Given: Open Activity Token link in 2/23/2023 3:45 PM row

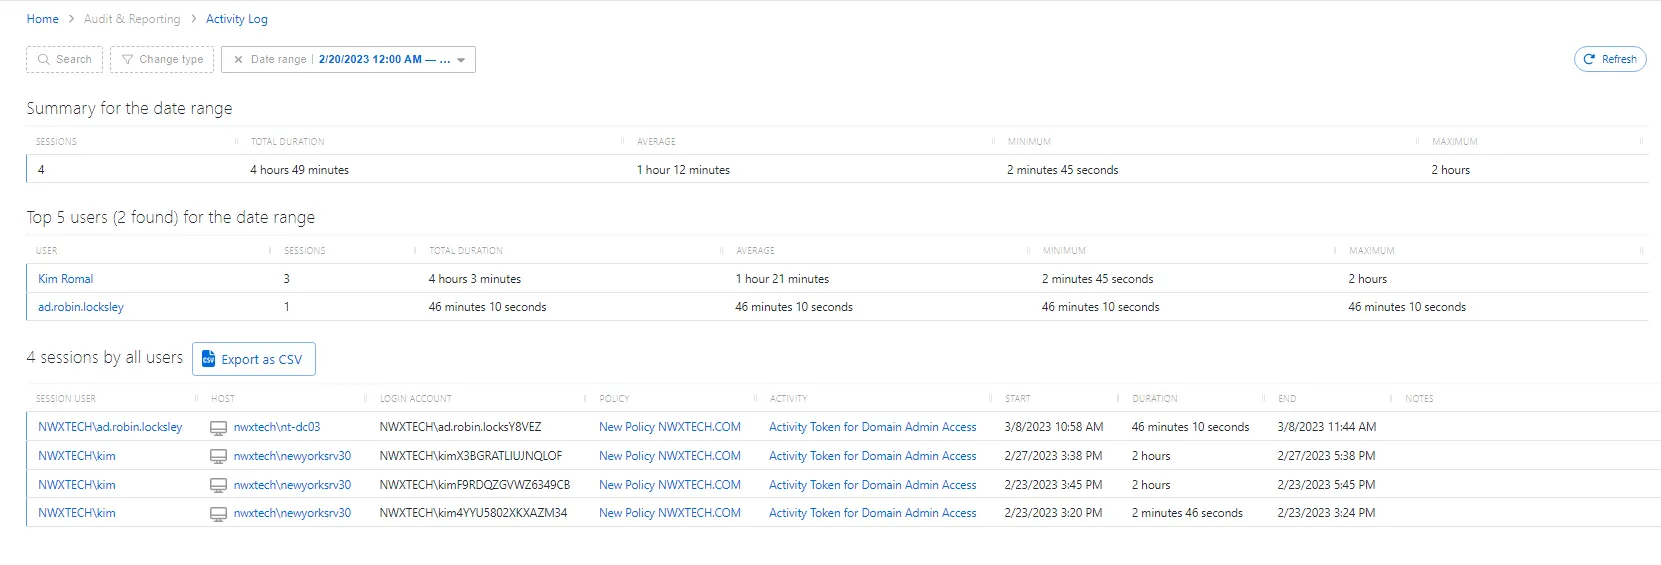Looking at the screenshot, I should [x=873, y=485].
